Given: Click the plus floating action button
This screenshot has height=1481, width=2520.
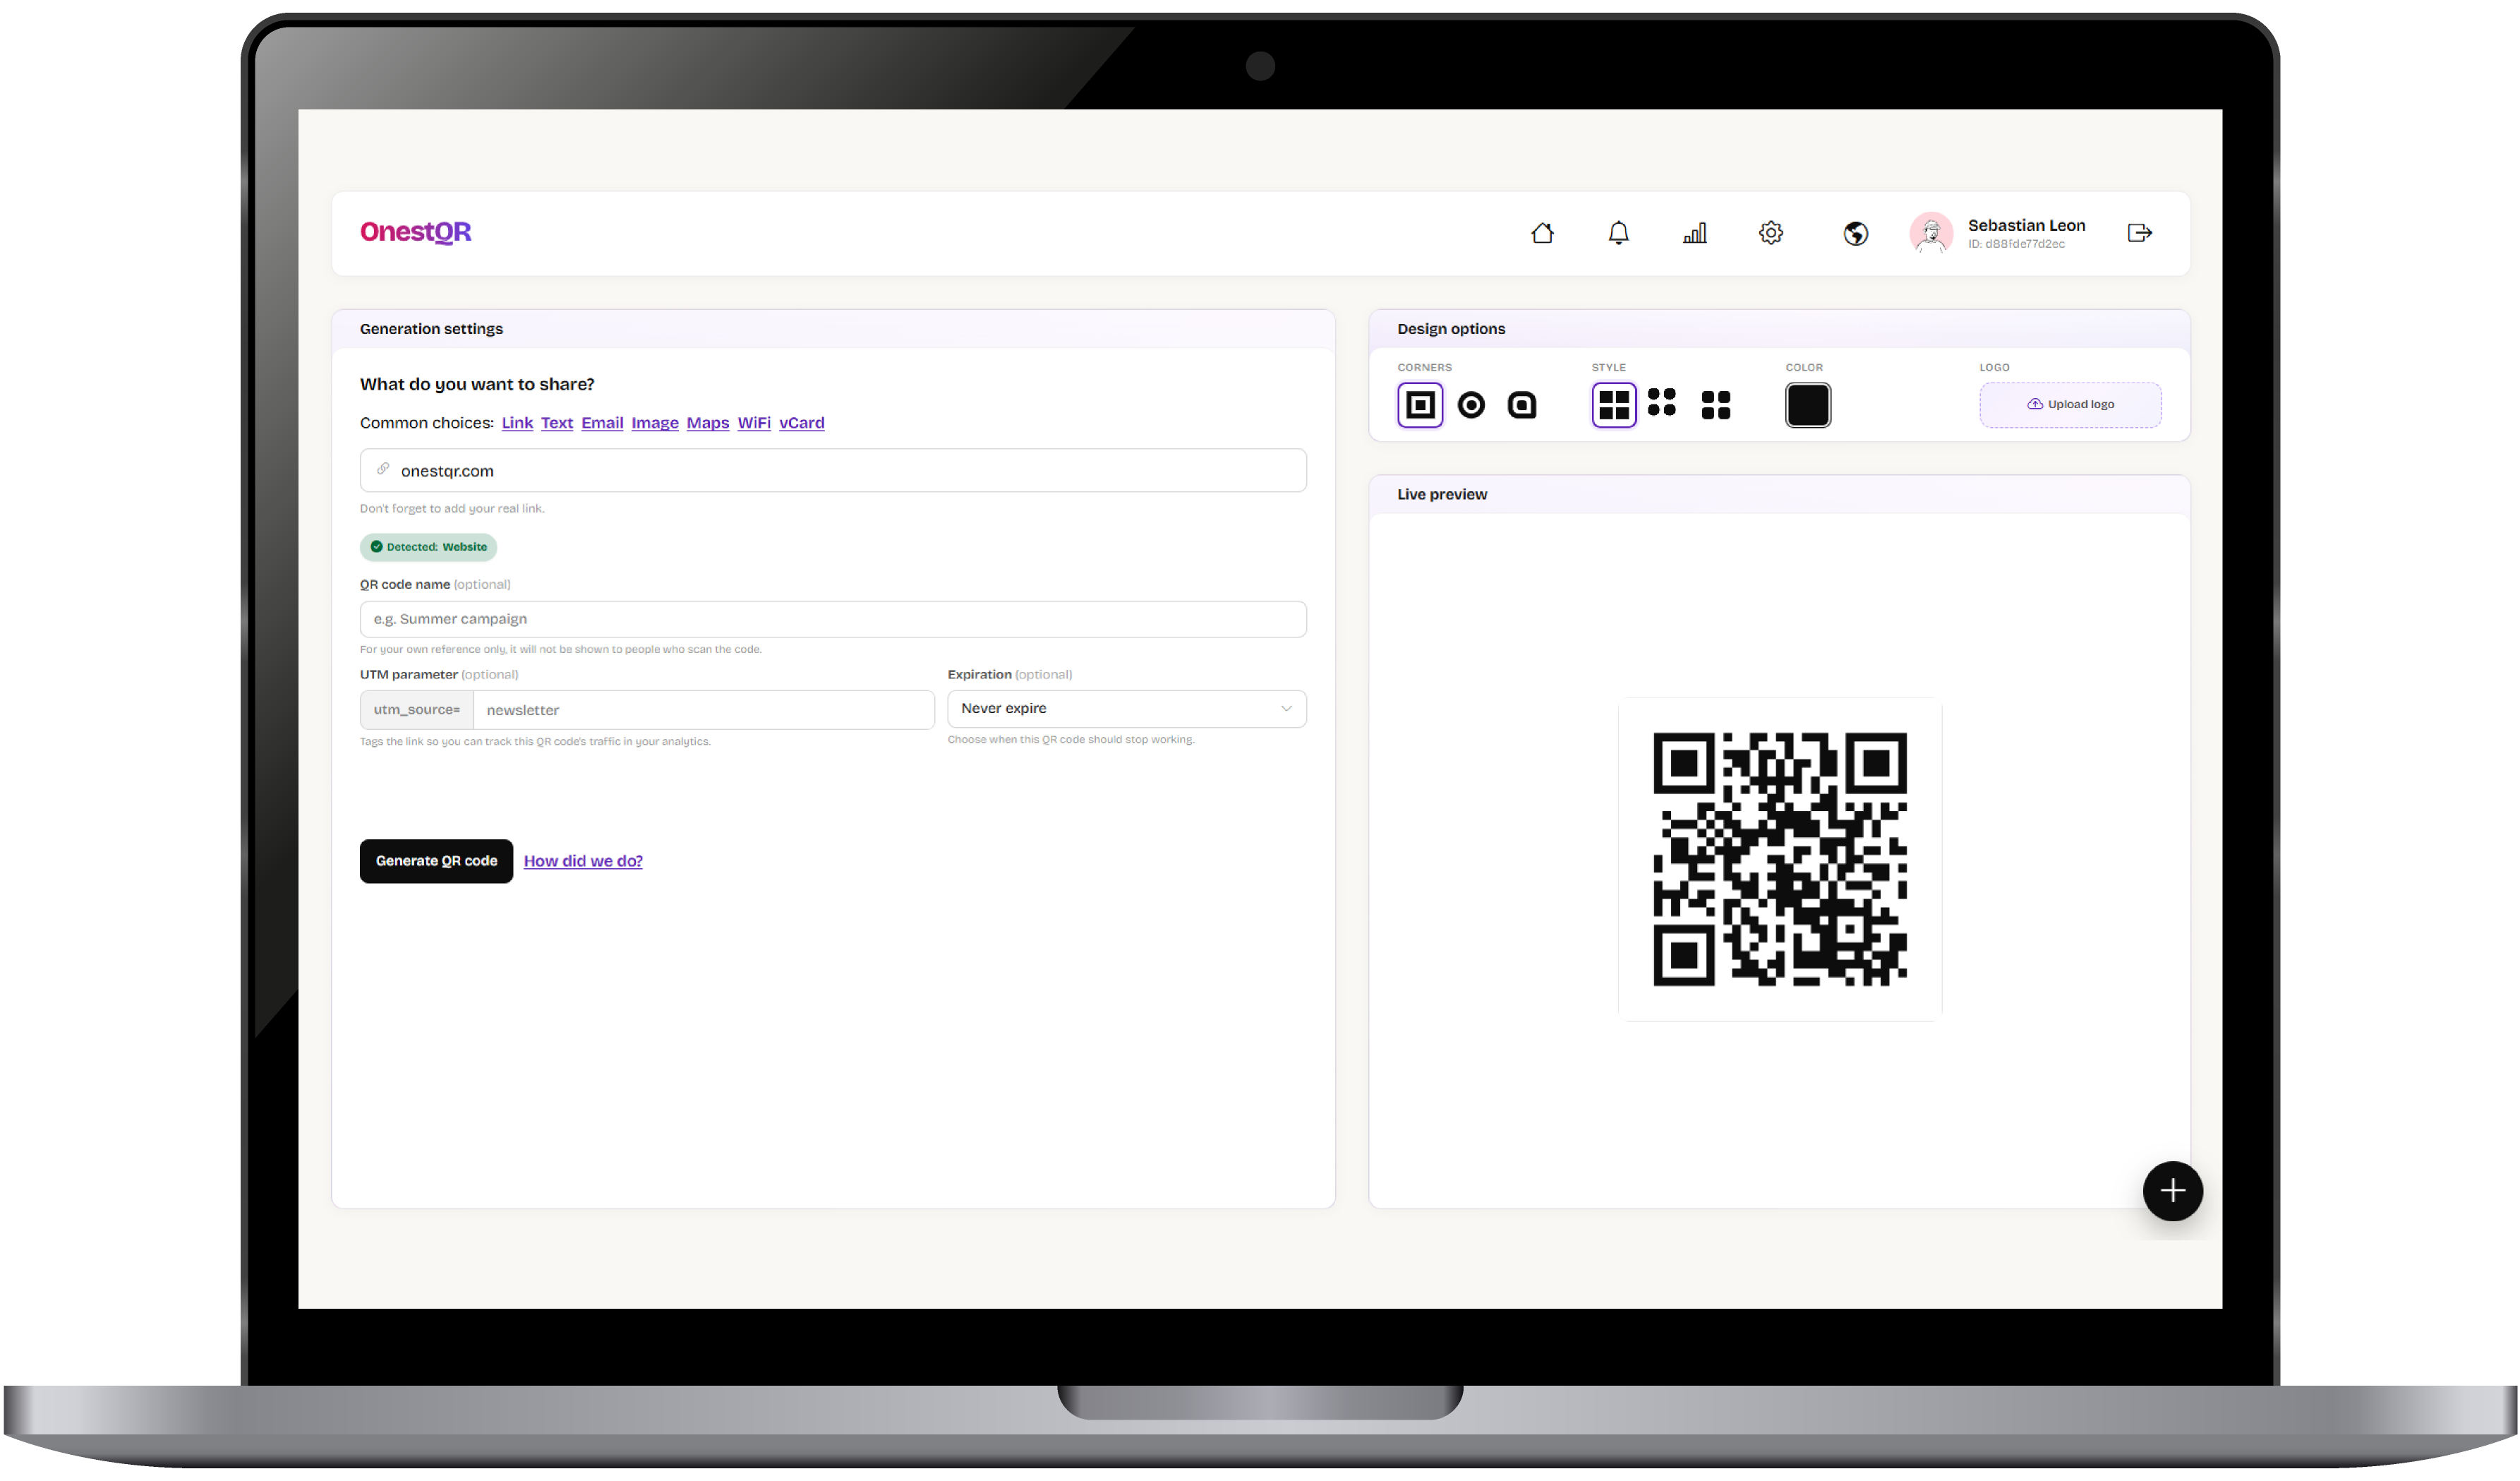Looking at the screenshot, I should (x=2172, y=1191).
